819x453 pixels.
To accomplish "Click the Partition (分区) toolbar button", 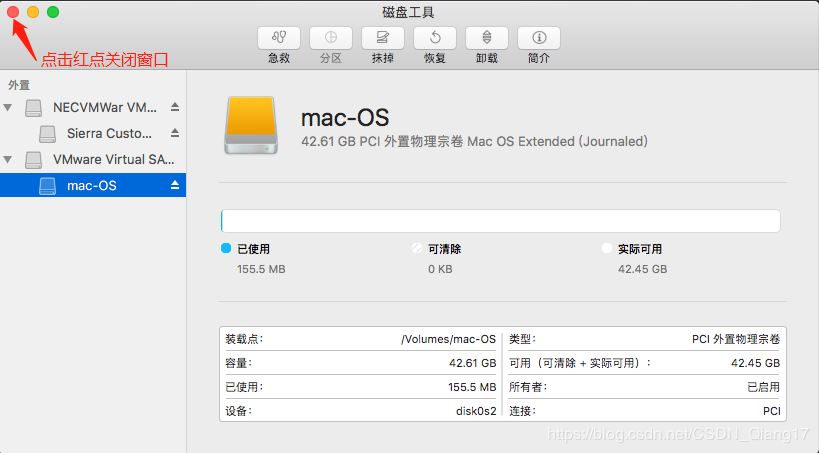I will click(x=331, y=38).
